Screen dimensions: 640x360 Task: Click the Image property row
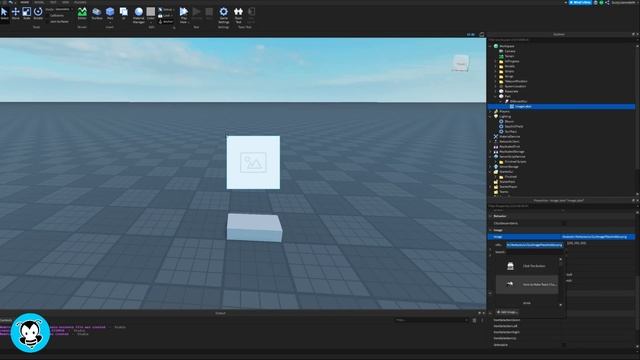pos(562,237)
